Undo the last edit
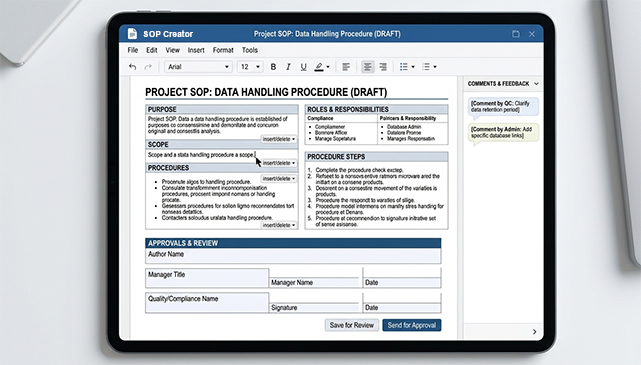 (x=132, y=67)
